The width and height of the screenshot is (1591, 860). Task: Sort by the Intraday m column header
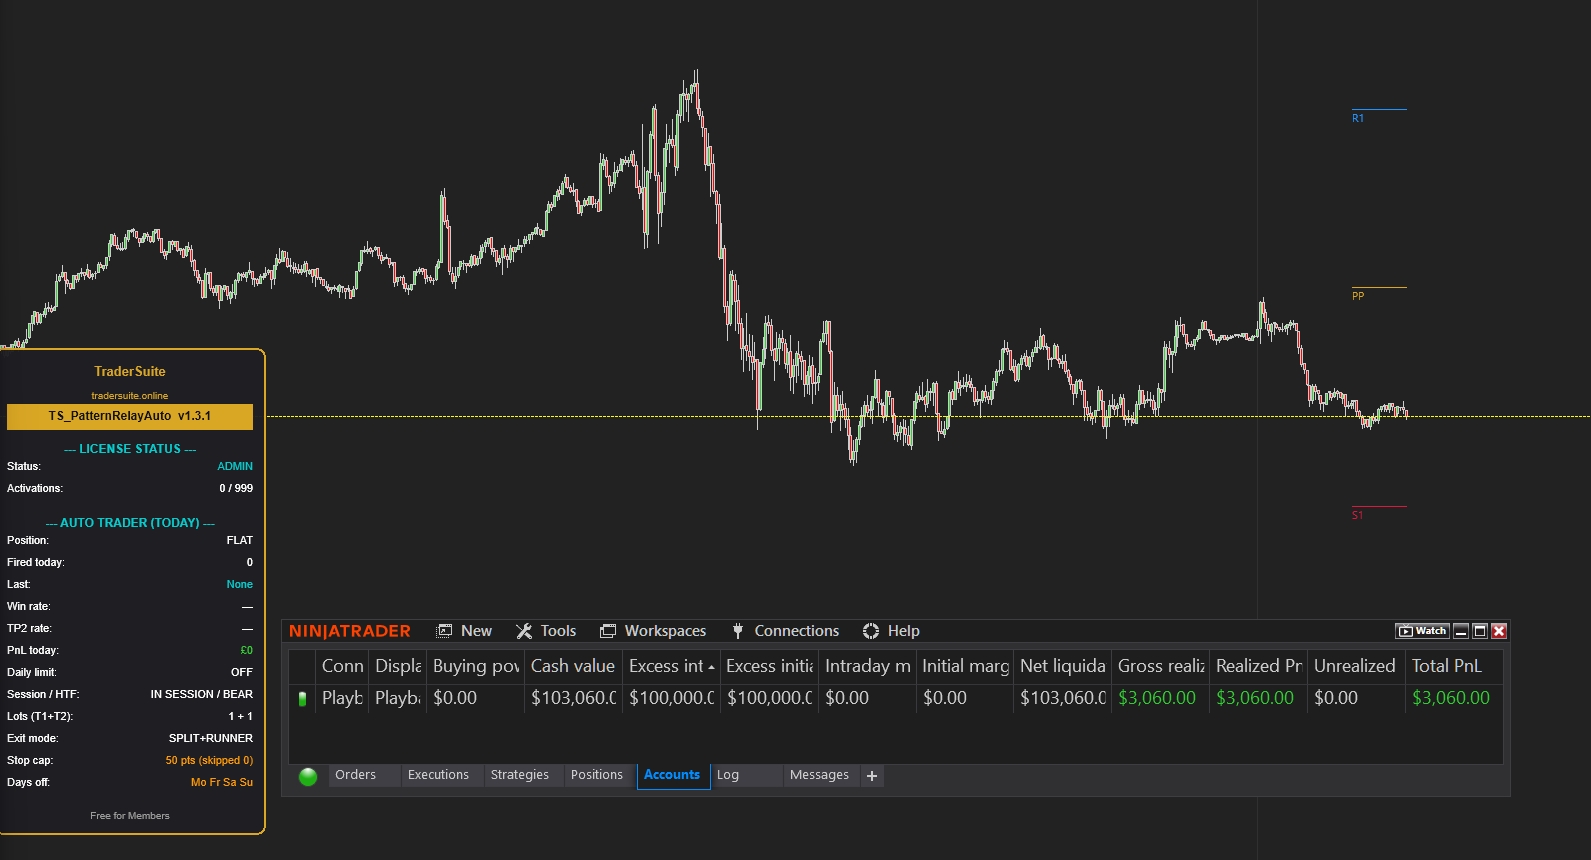867,666
